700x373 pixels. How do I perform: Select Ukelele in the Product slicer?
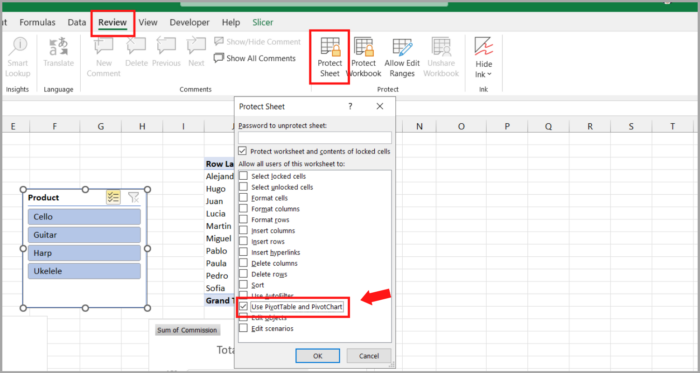click(x=84, y=271)
